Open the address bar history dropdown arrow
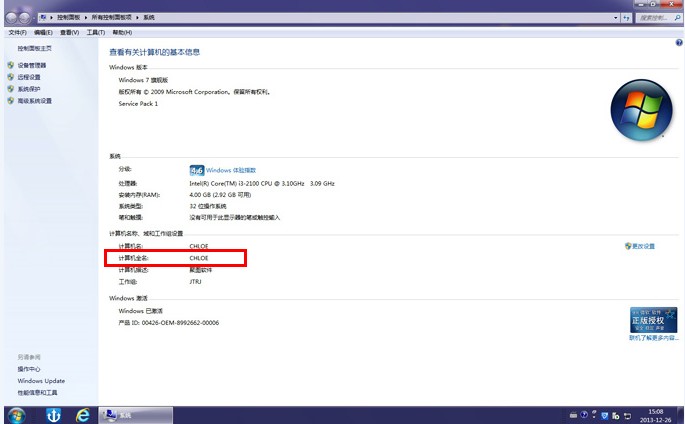Viewport: 685px width, 424px height. (x=616, y=17)
